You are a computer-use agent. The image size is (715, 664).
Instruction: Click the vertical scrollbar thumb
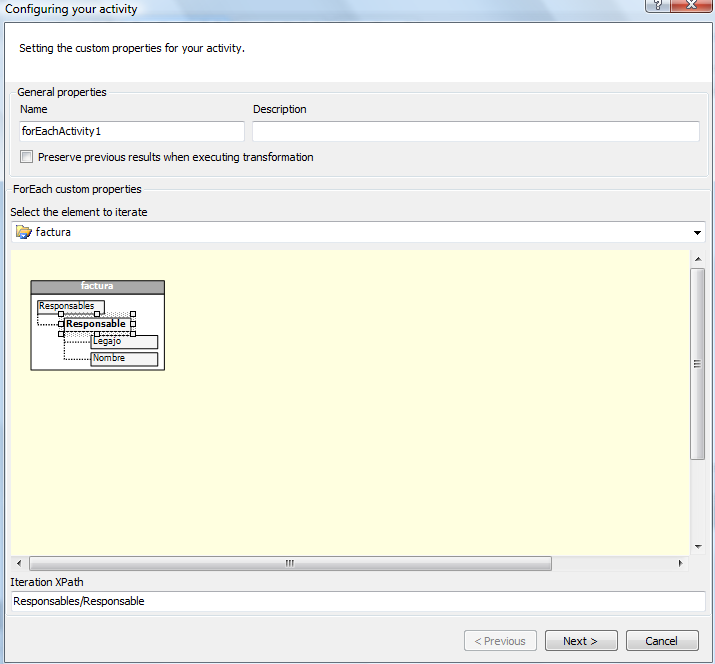click(x=698, y=364)
